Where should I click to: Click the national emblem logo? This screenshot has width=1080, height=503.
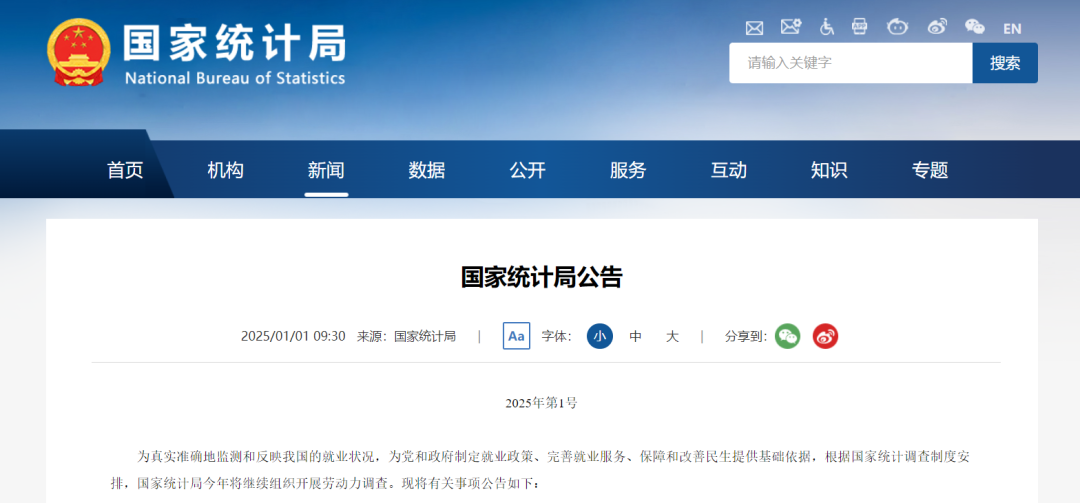click(x=79, y=53)
